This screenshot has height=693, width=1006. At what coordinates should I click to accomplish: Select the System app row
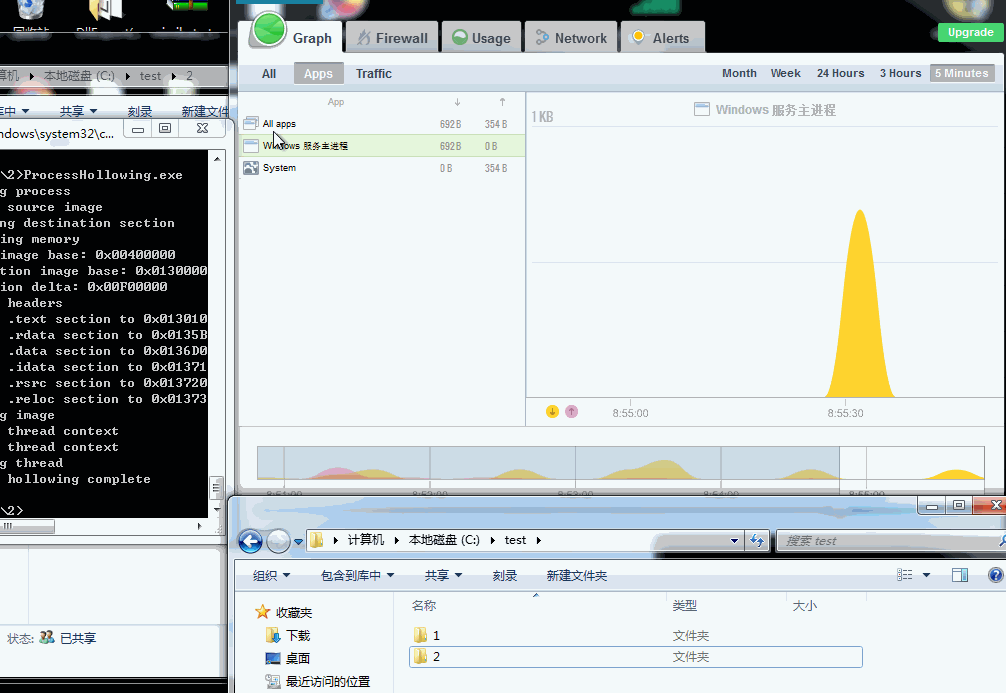click(x=383, y=167)
